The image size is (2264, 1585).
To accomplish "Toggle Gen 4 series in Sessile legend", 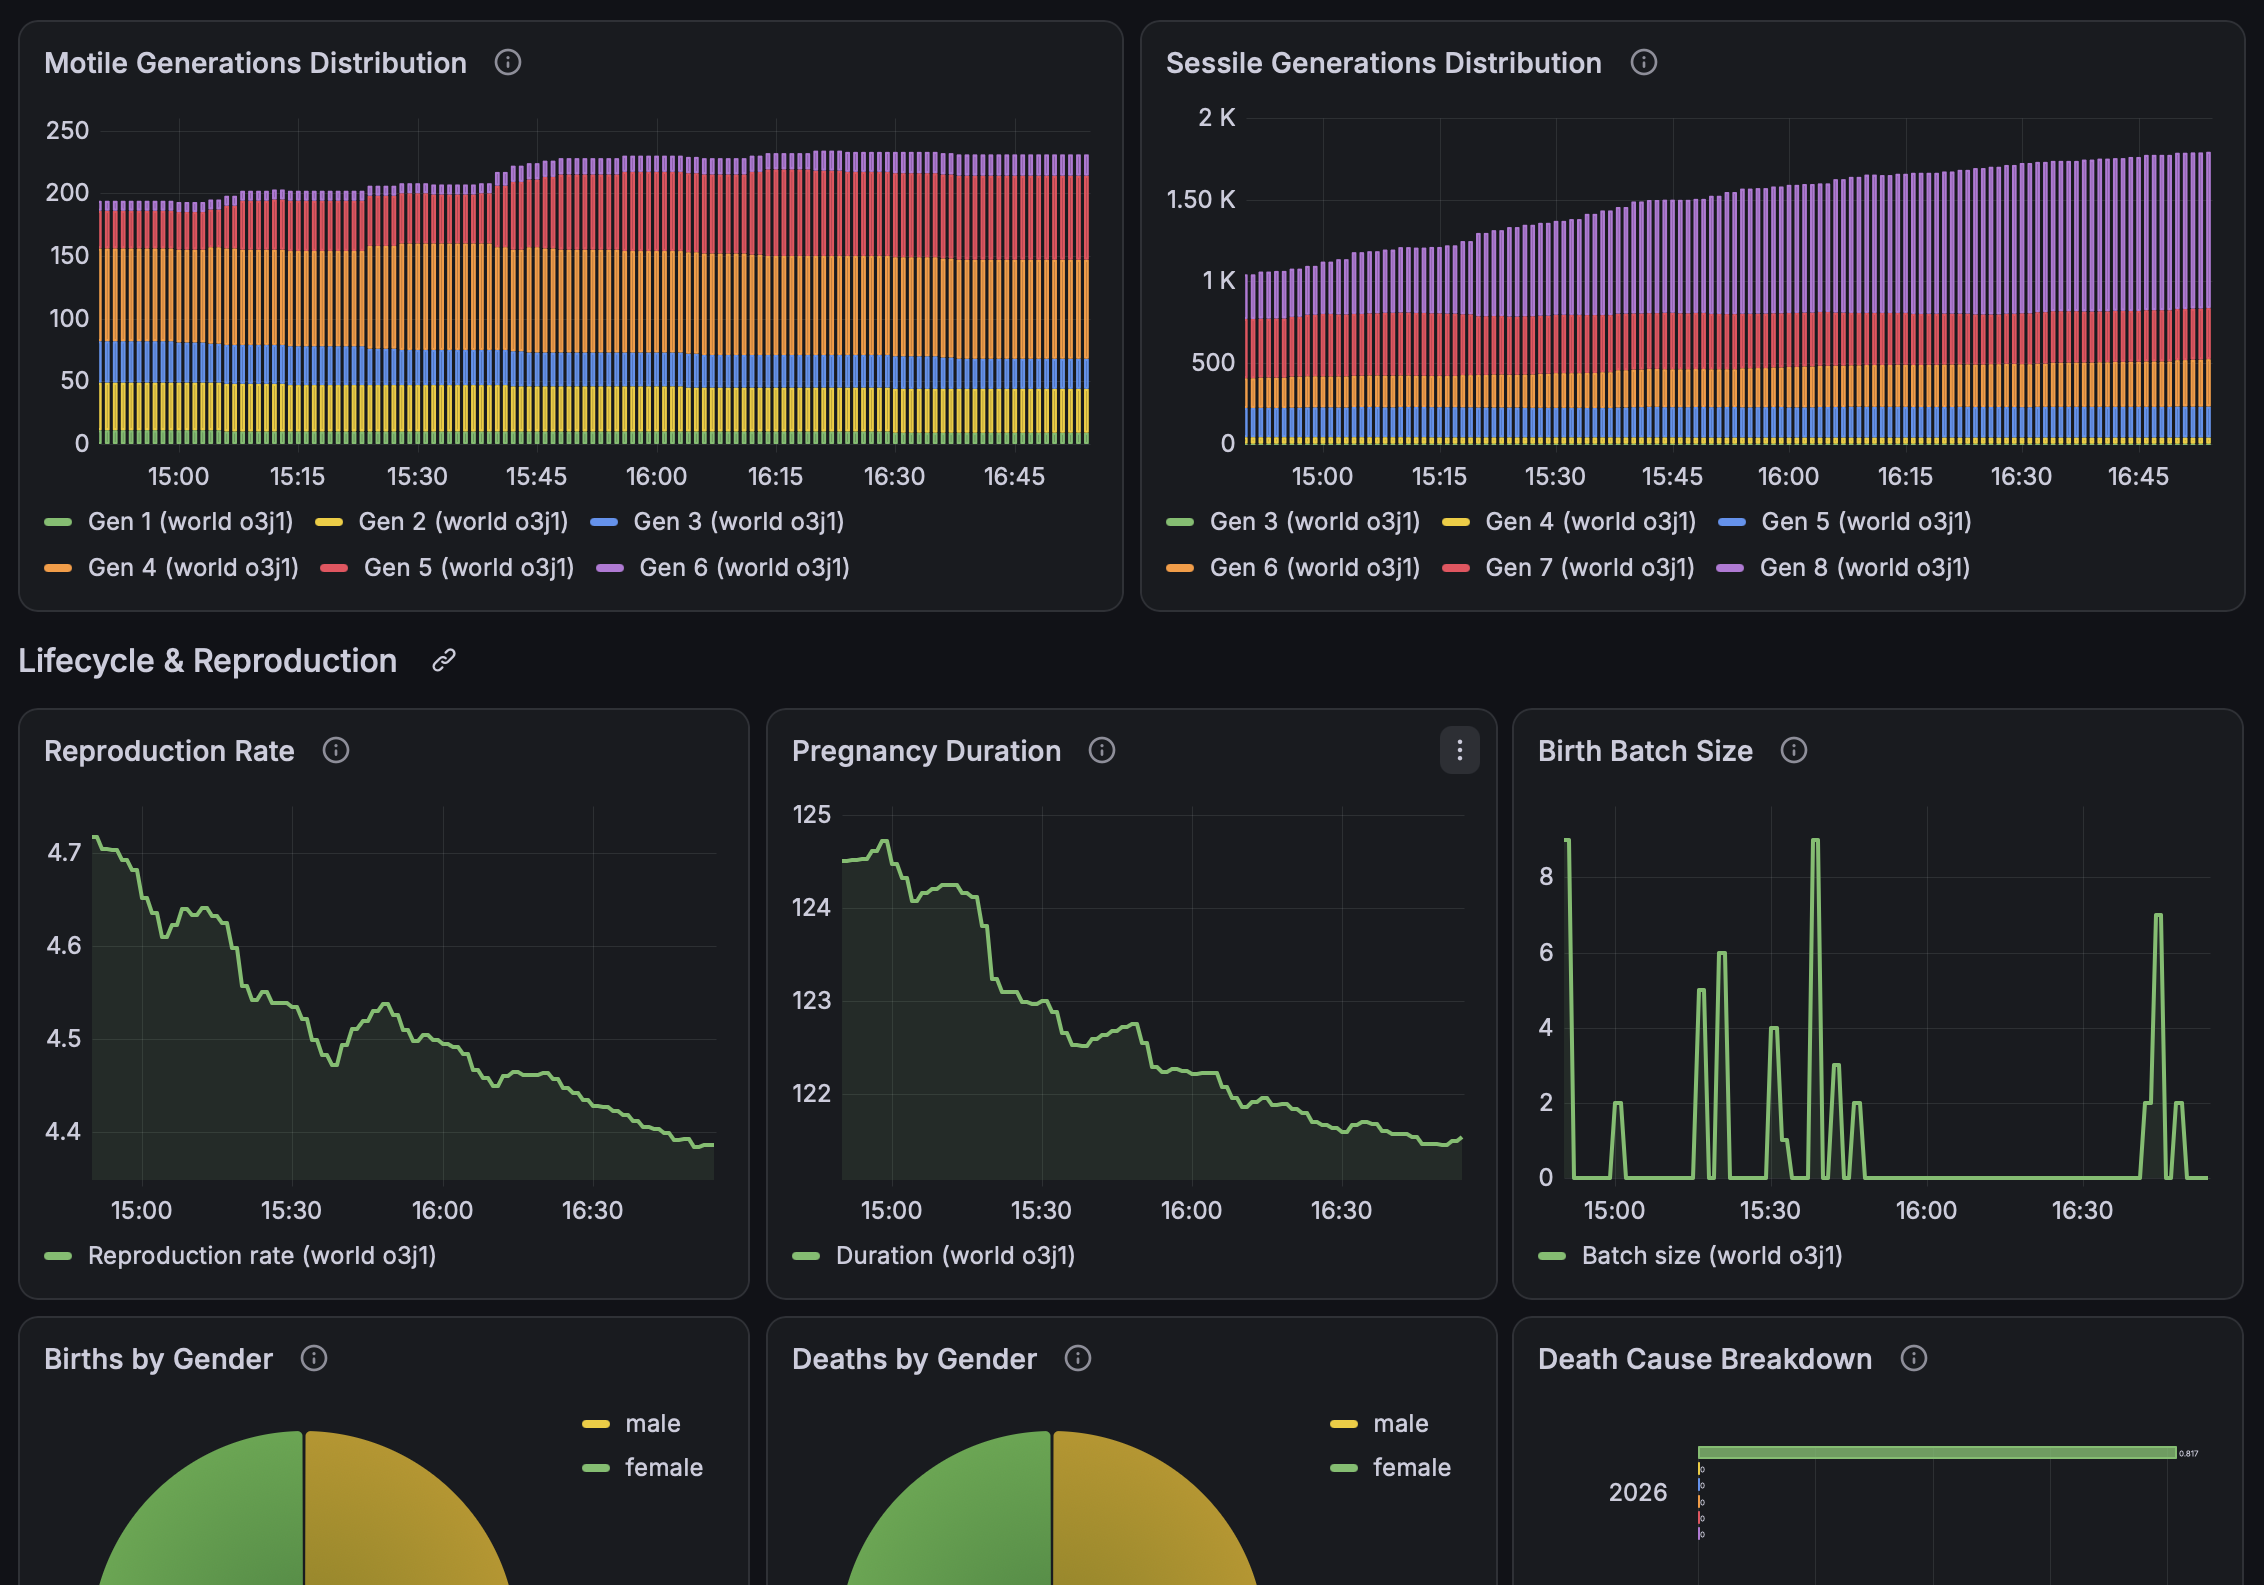I will tap(1591, 522).
